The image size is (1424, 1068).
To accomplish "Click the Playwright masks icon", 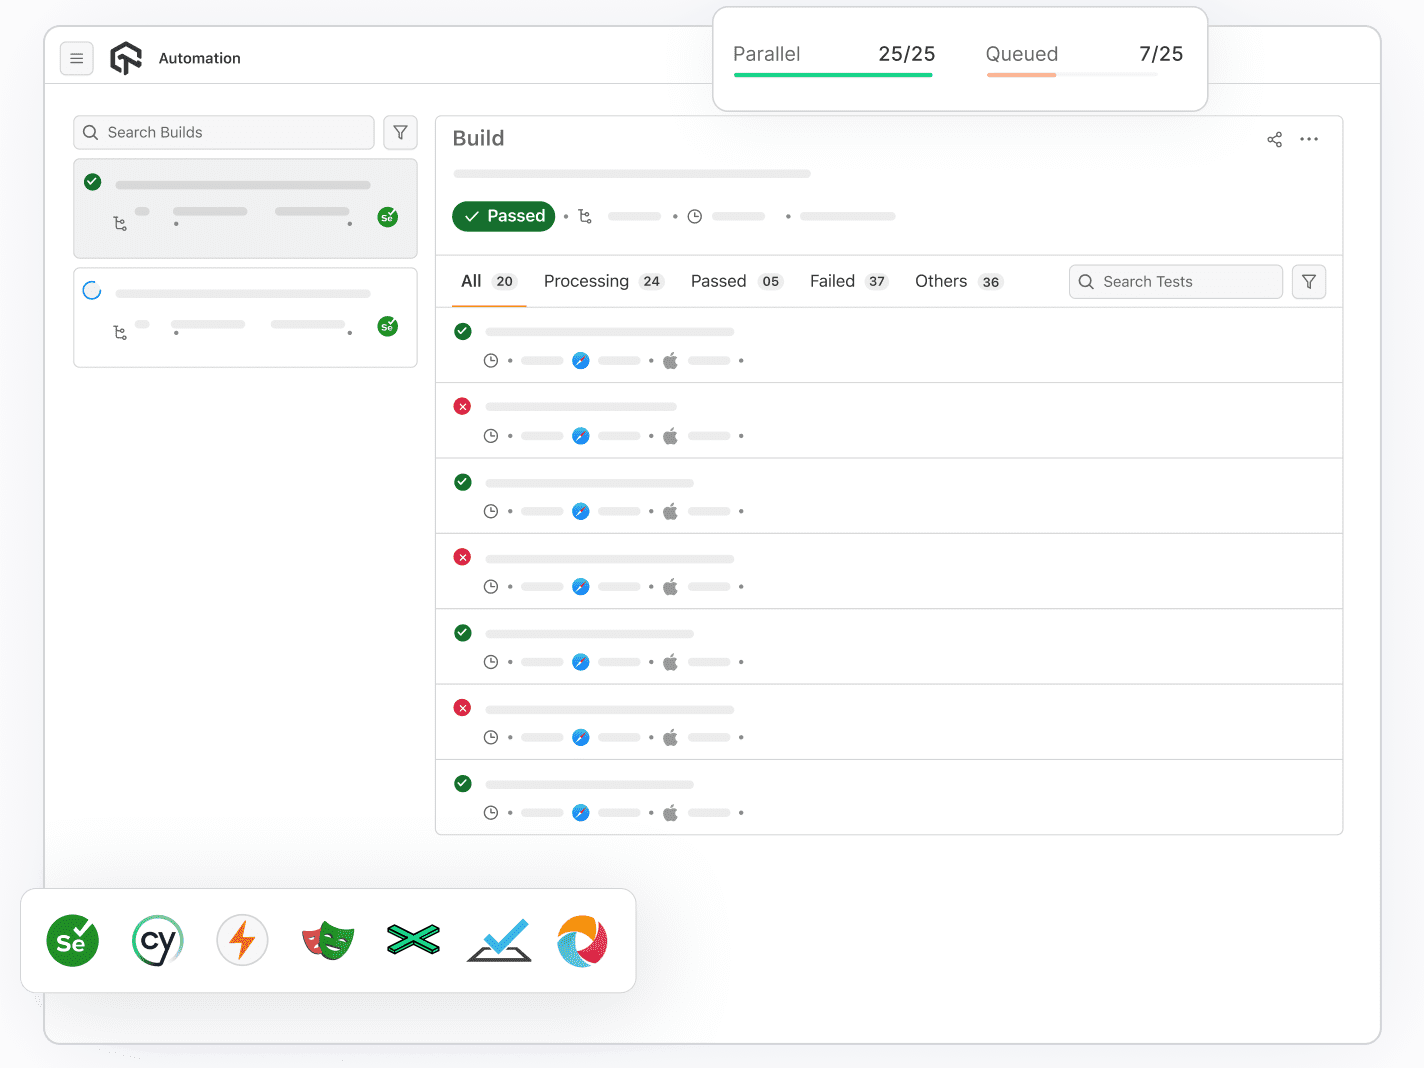I will 327,940.
